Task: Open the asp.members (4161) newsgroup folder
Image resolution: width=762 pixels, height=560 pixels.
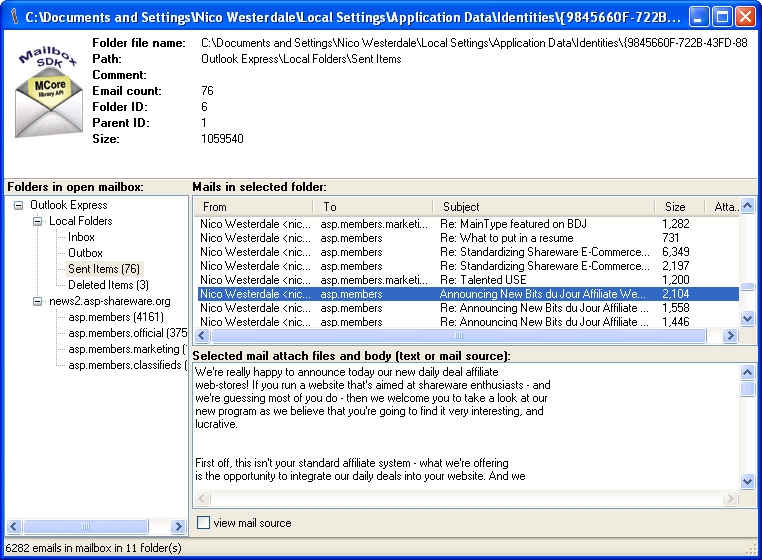Action: (116, 317)
